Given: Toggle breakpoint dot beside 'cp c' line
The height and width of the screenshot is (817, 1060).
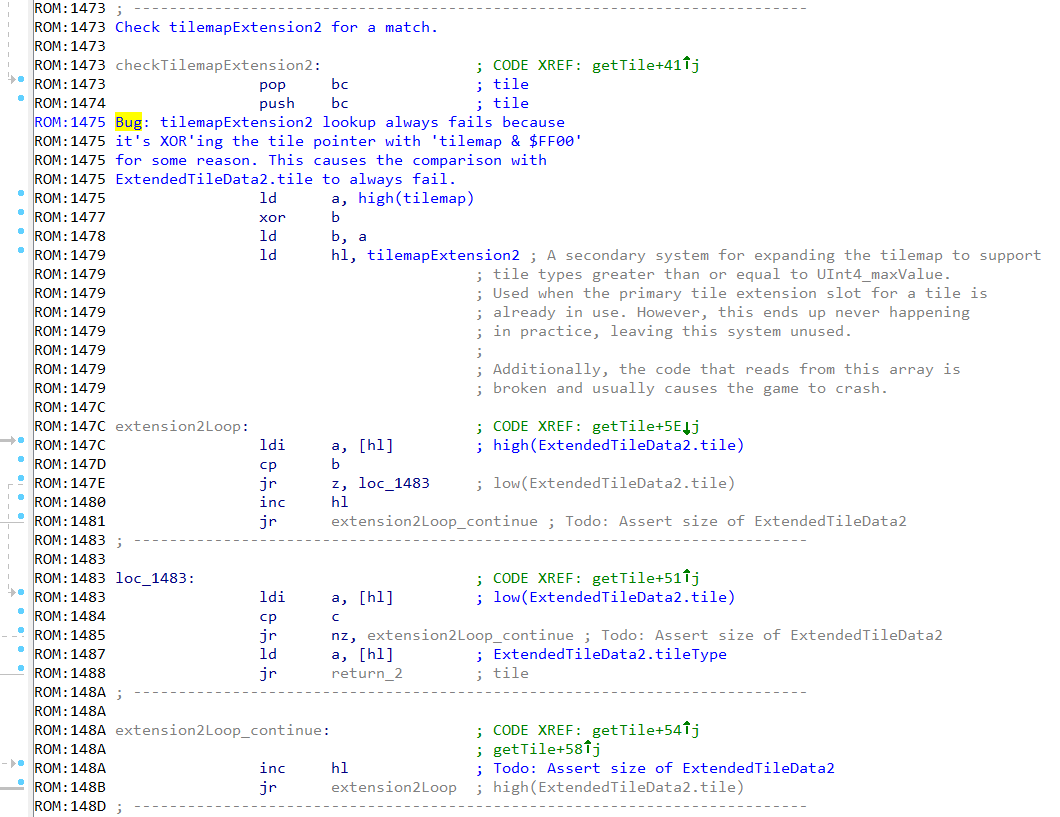Looking at the screenshot, I should (21, 612).
